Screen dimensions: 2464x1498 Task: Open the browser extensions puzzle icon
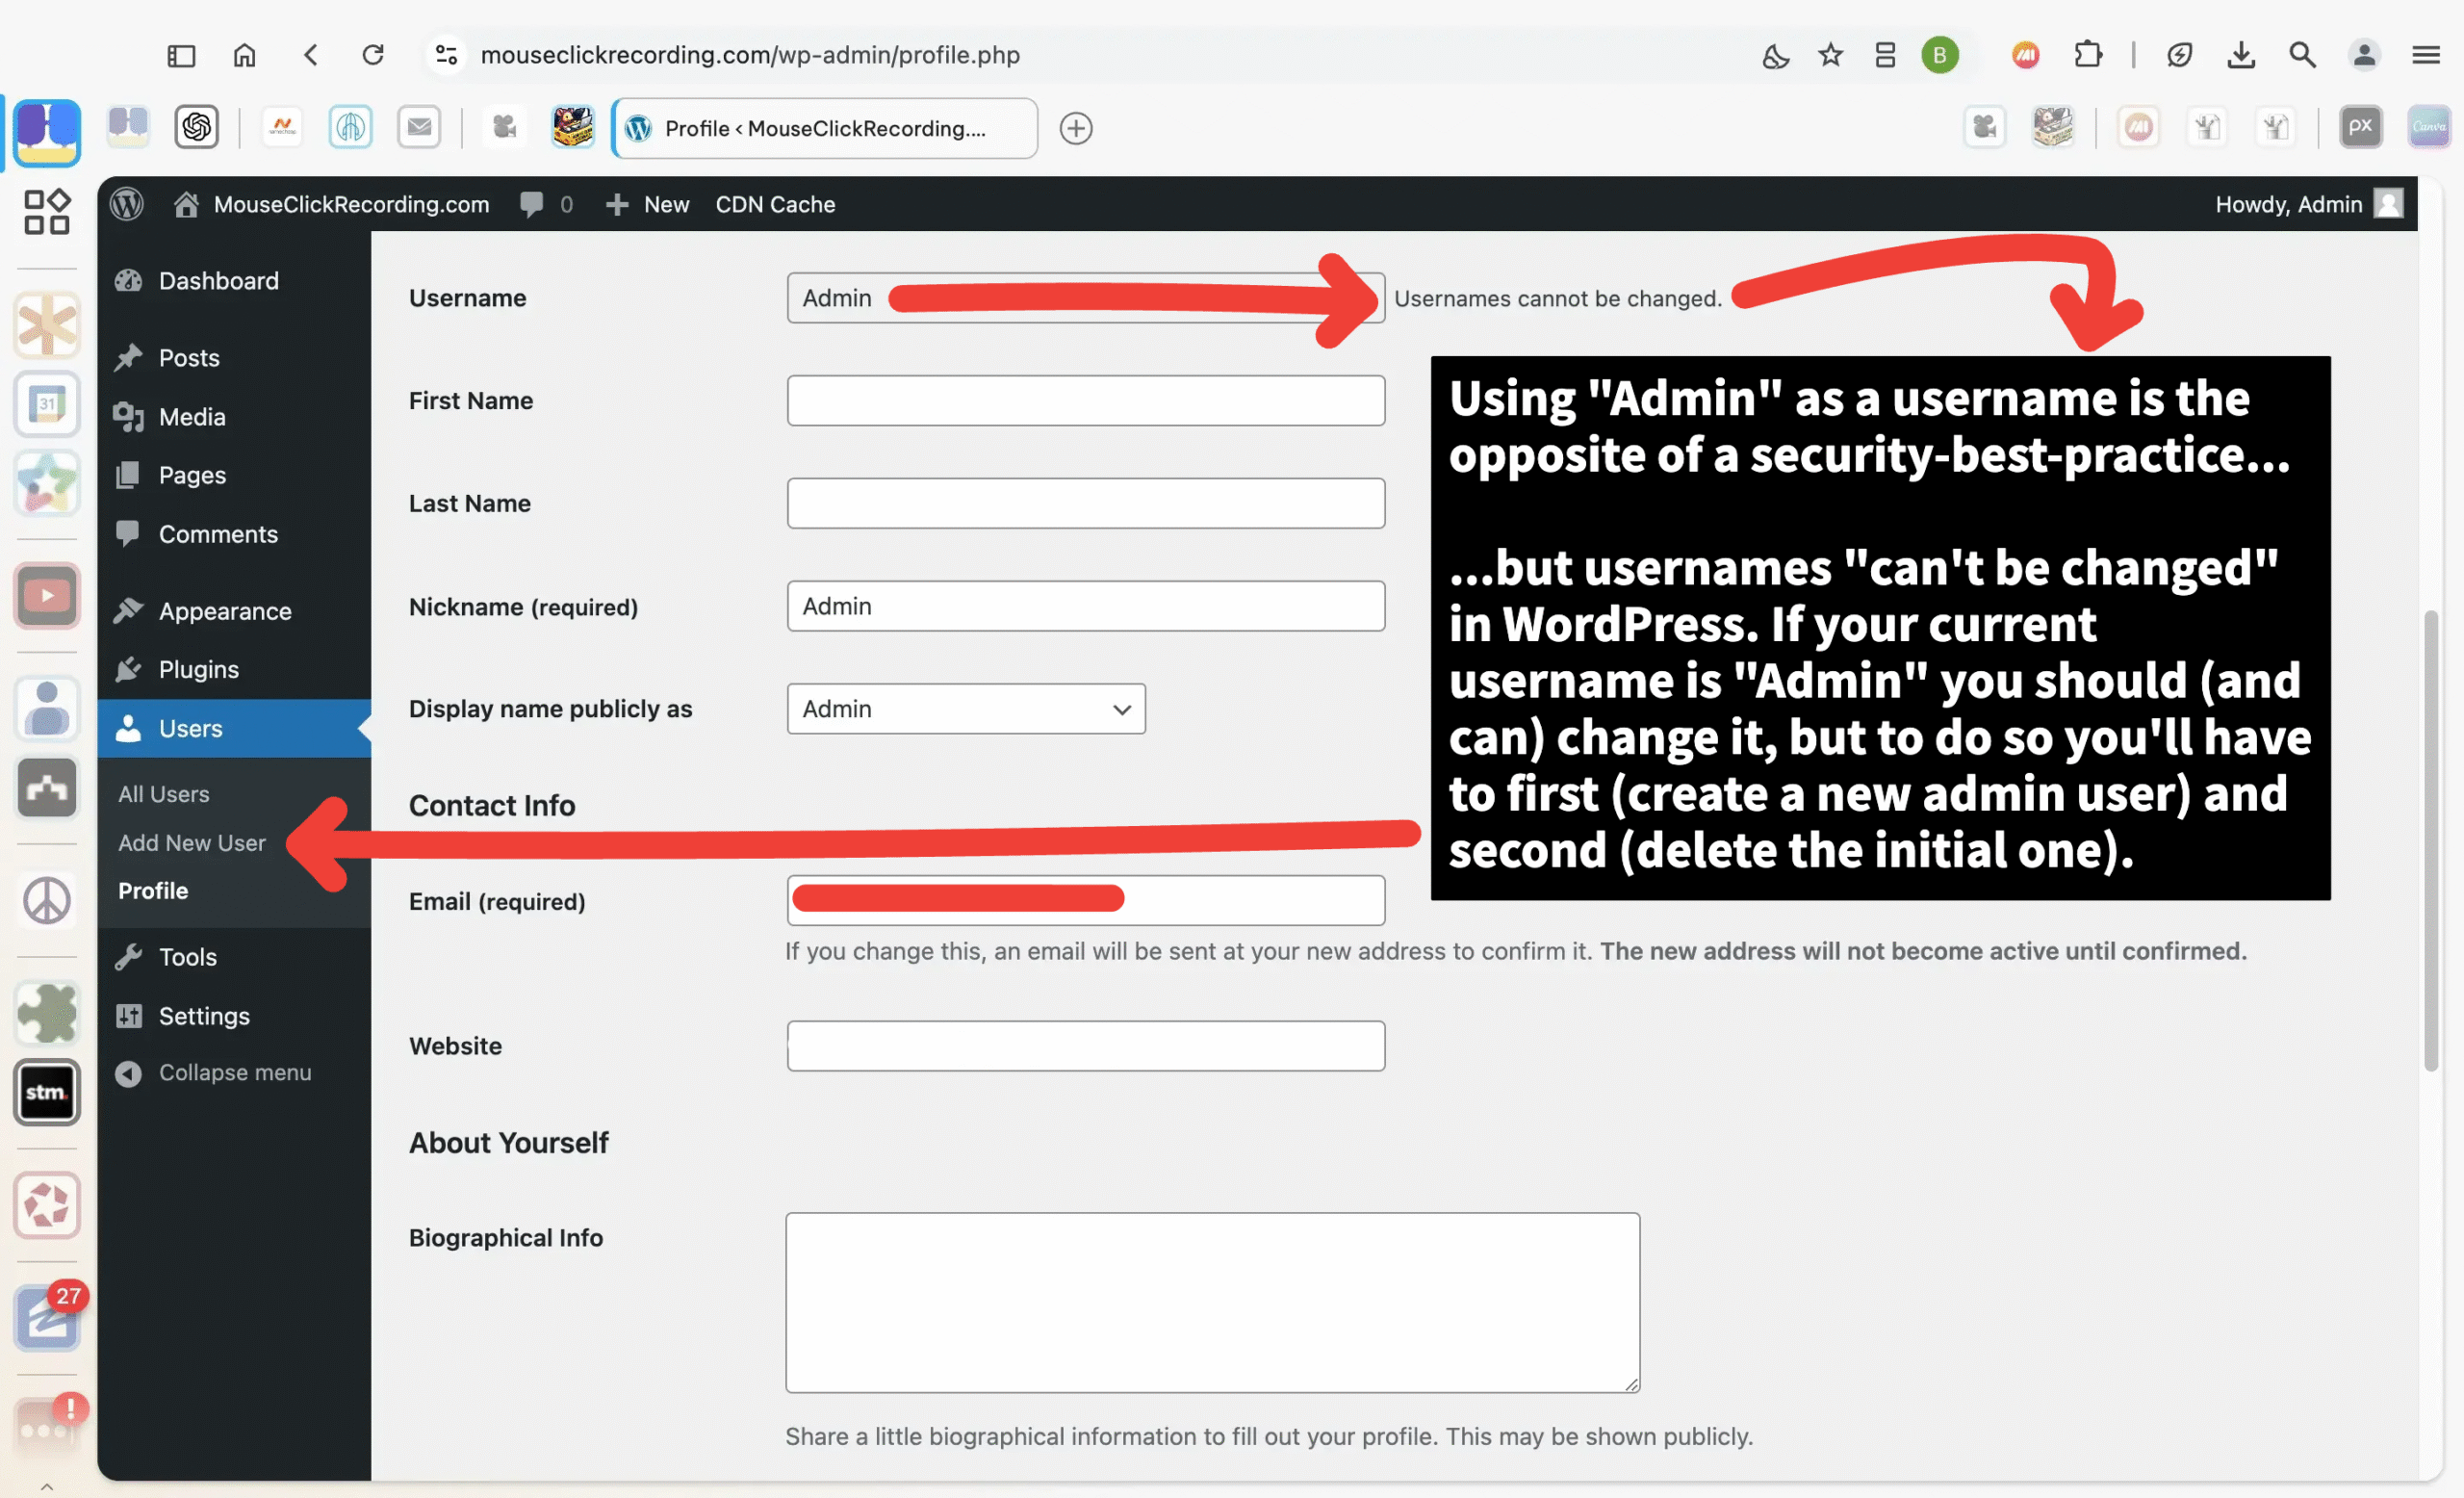[2088, 55]
